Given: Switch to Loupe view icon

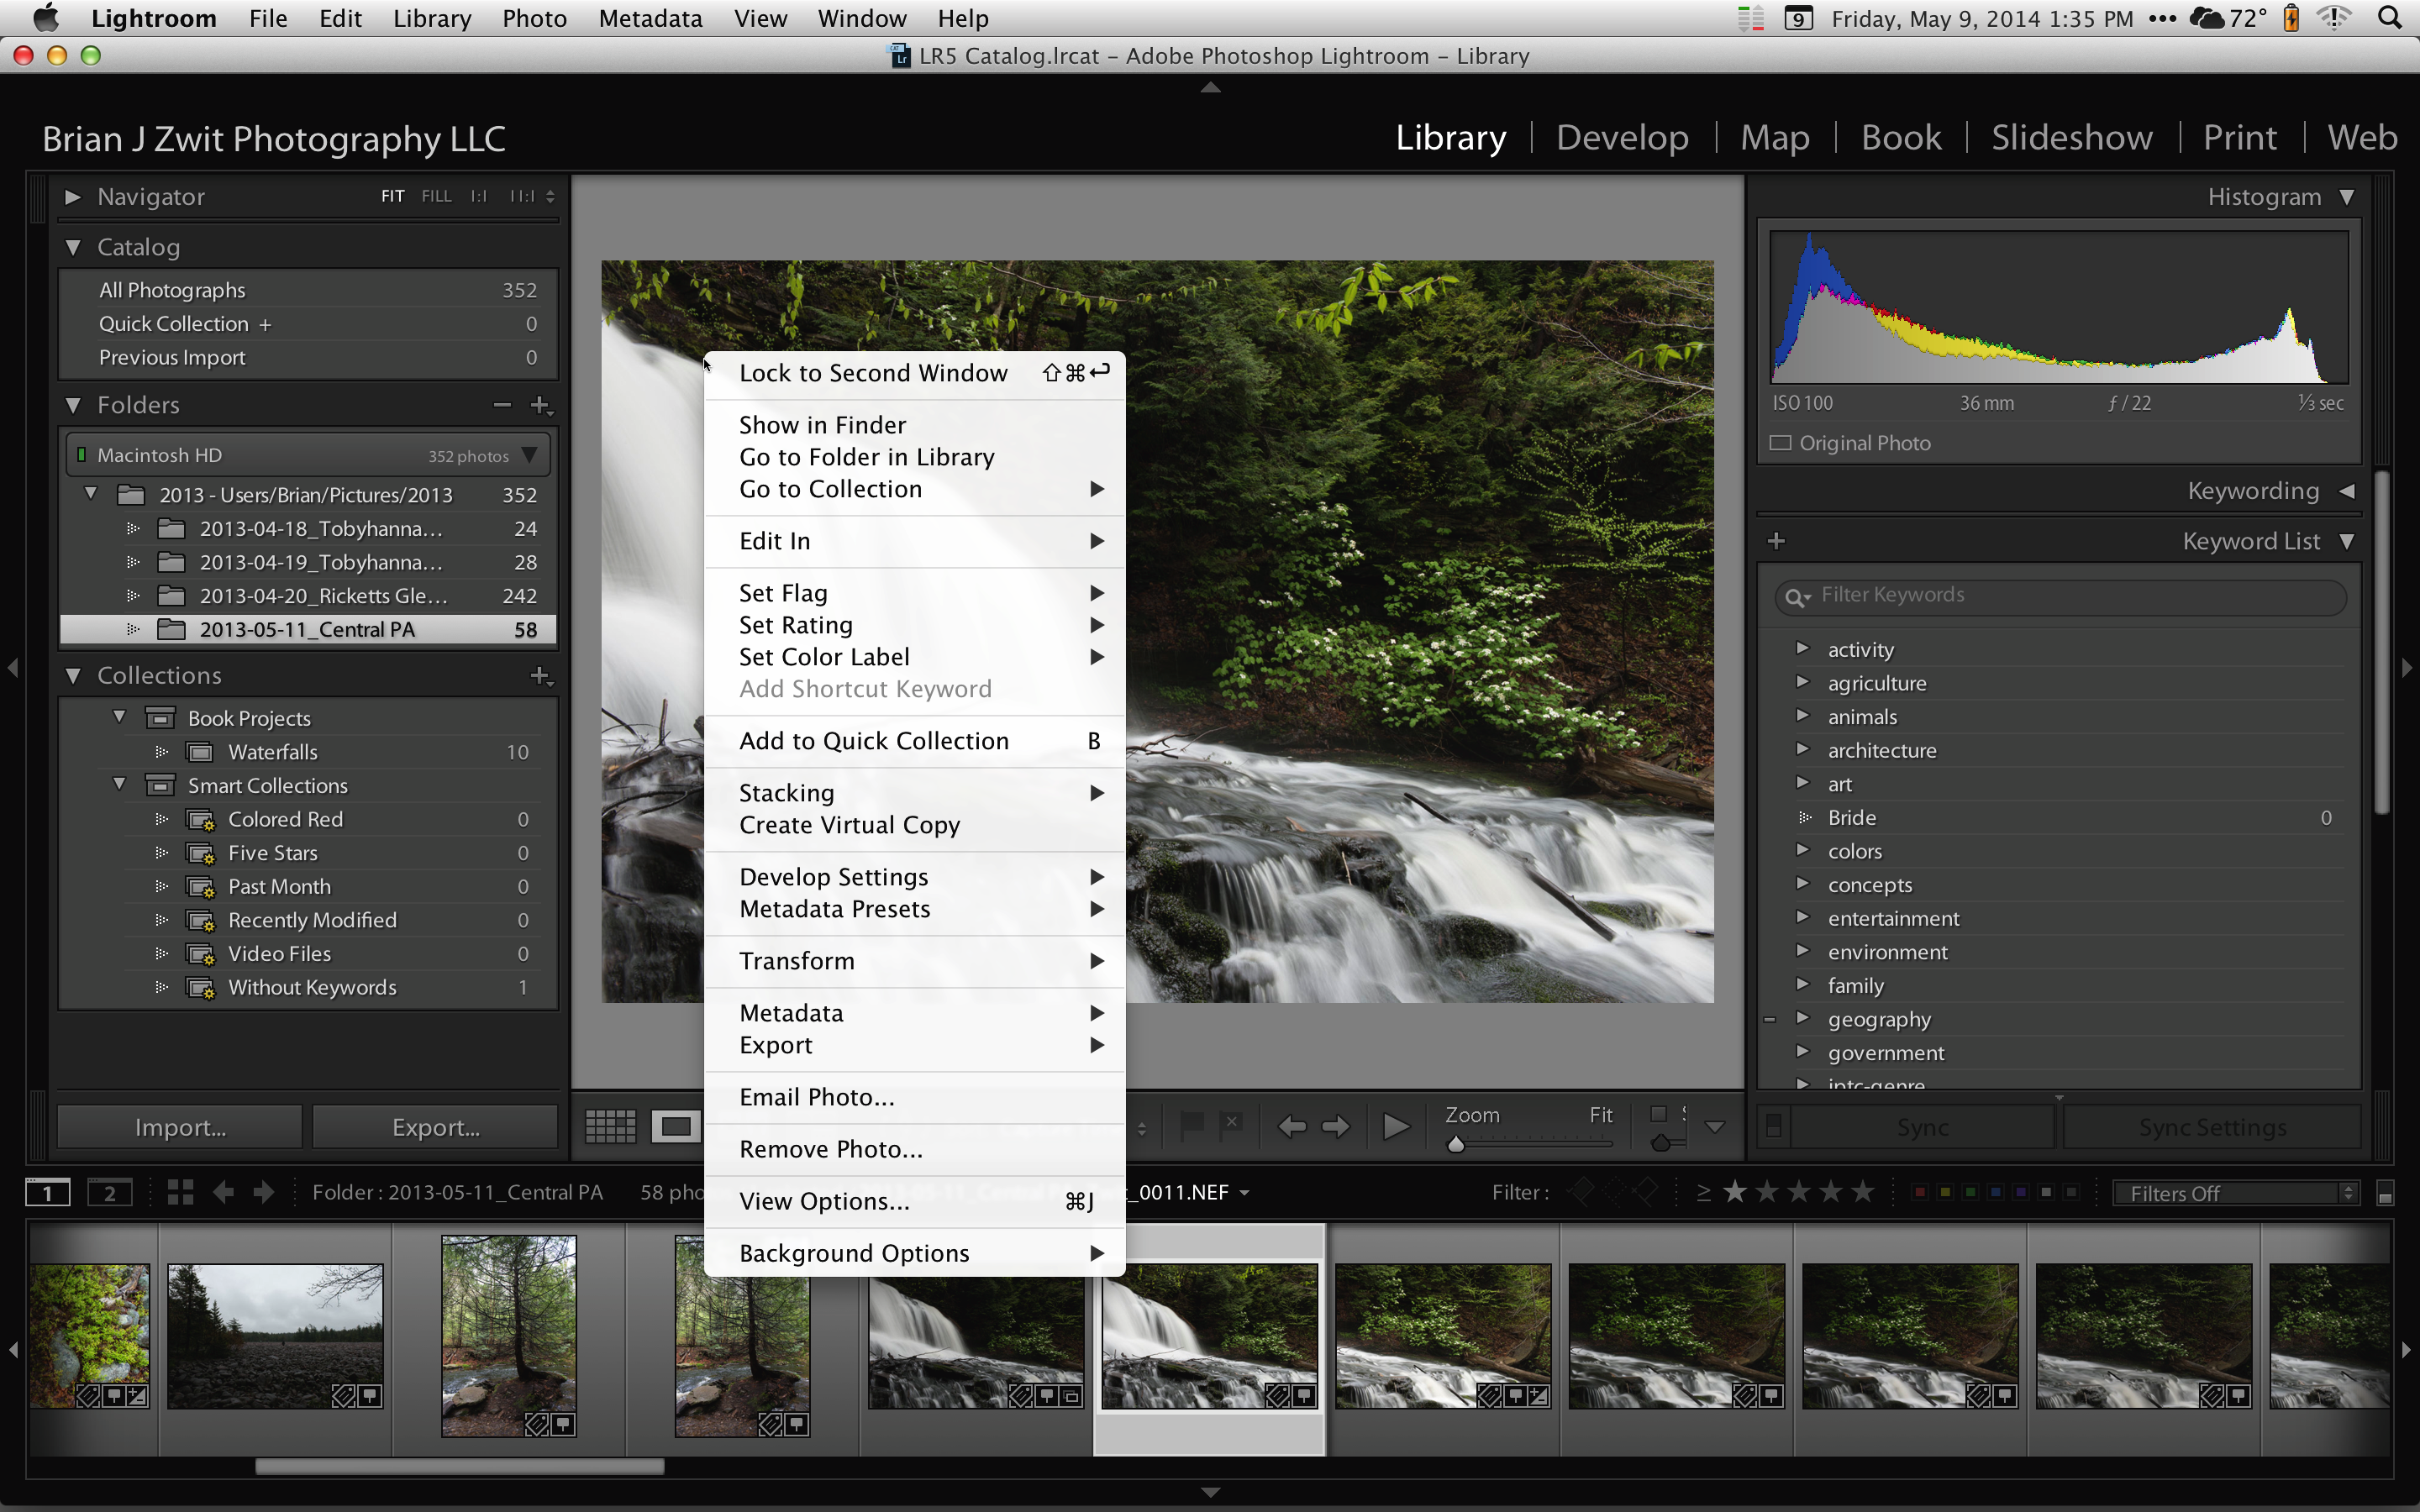Looking at the screenshot, I should [x=675, y=1127].
